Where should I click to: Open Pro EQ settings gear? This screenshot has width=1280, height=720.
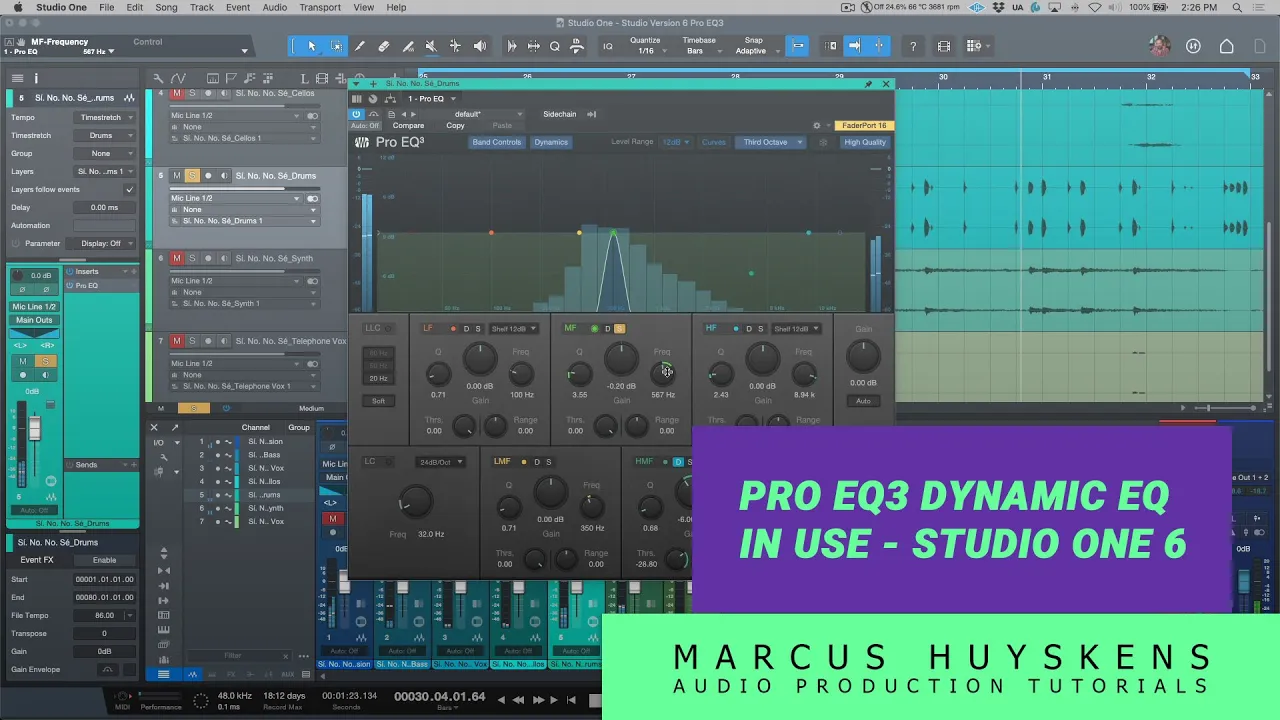[816, 126]
